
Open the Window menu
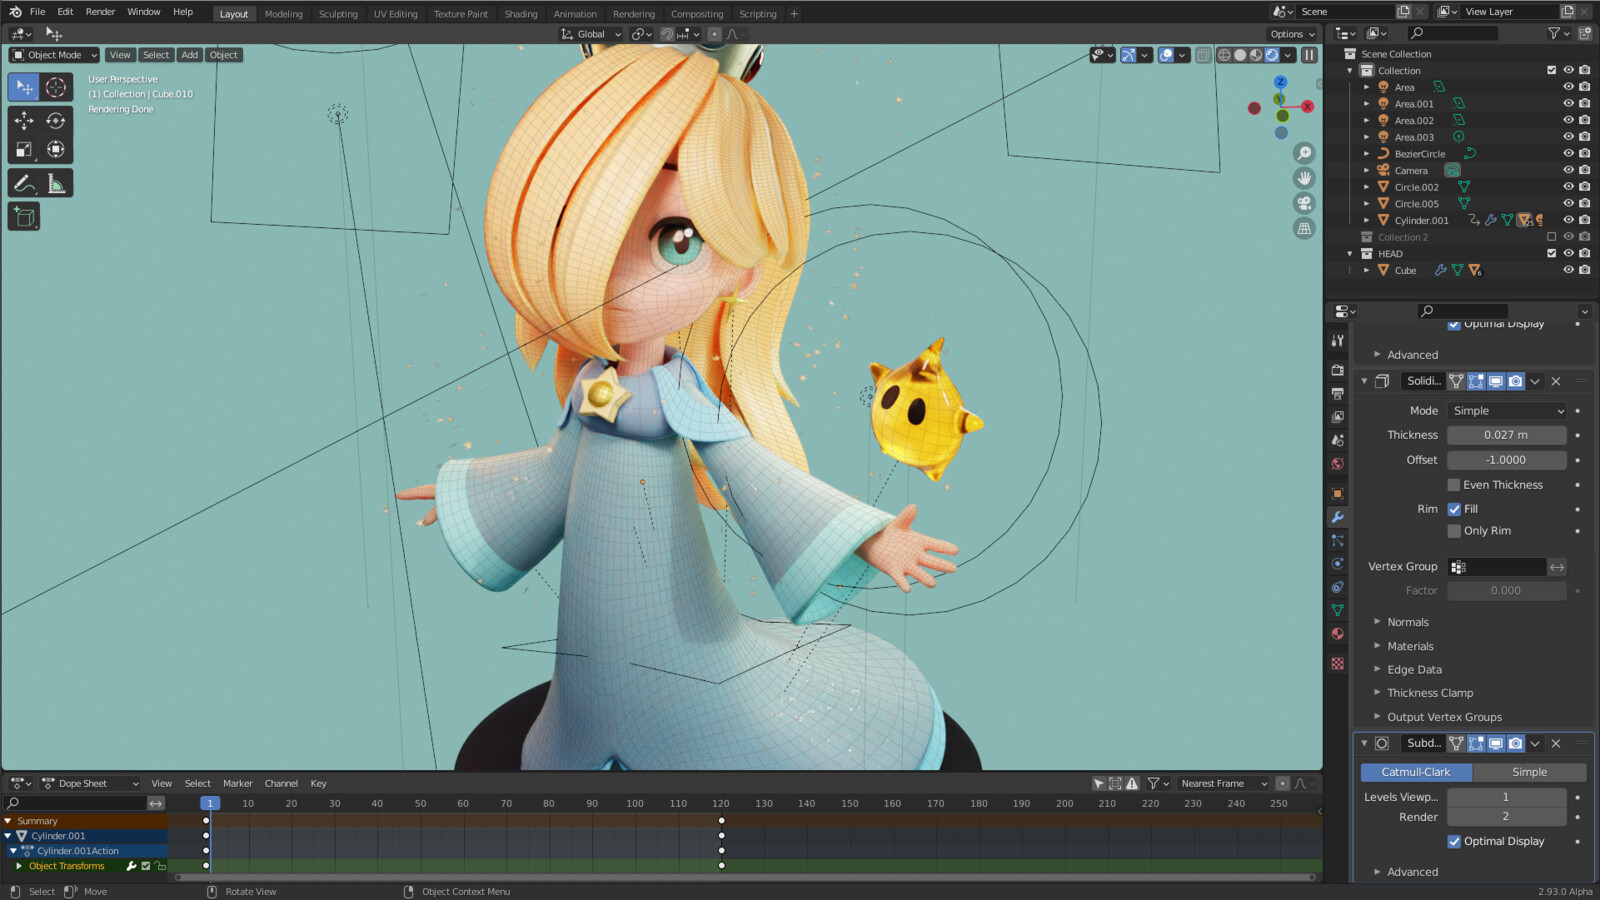pos(144,12)
